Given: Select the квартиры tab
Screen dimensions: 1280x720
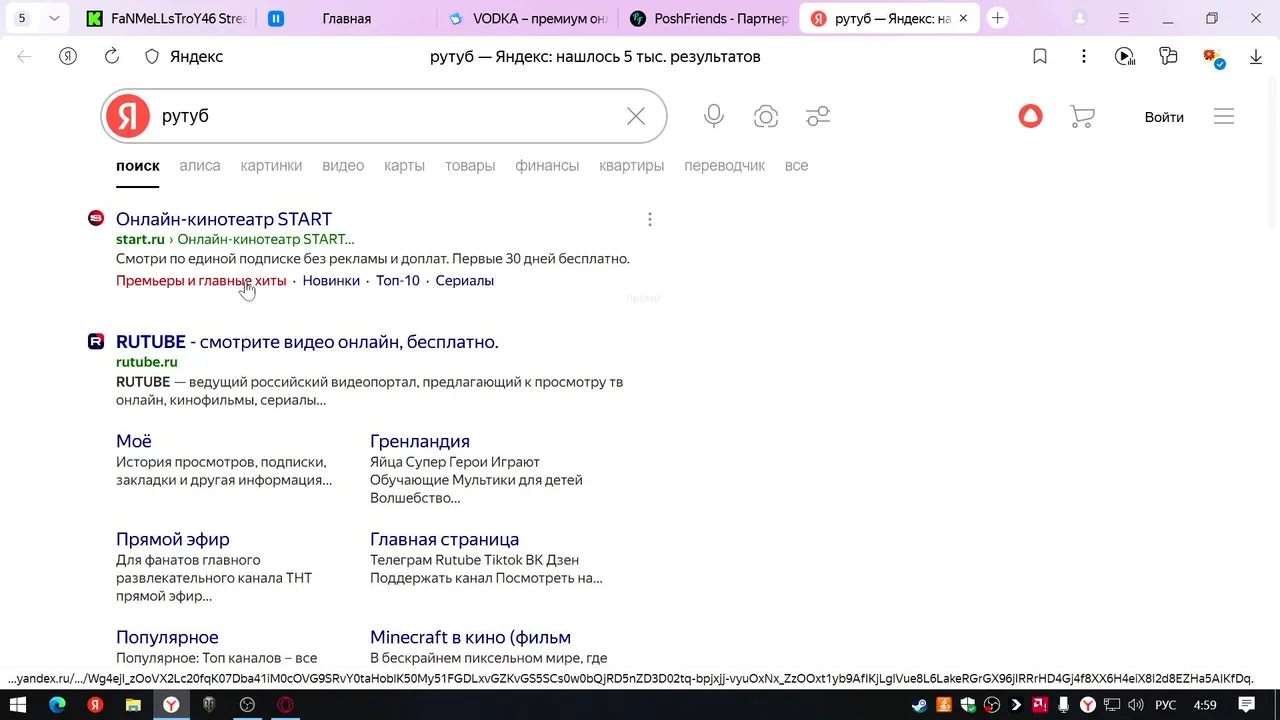Looking at the screenshot, I should click(631, 165).
